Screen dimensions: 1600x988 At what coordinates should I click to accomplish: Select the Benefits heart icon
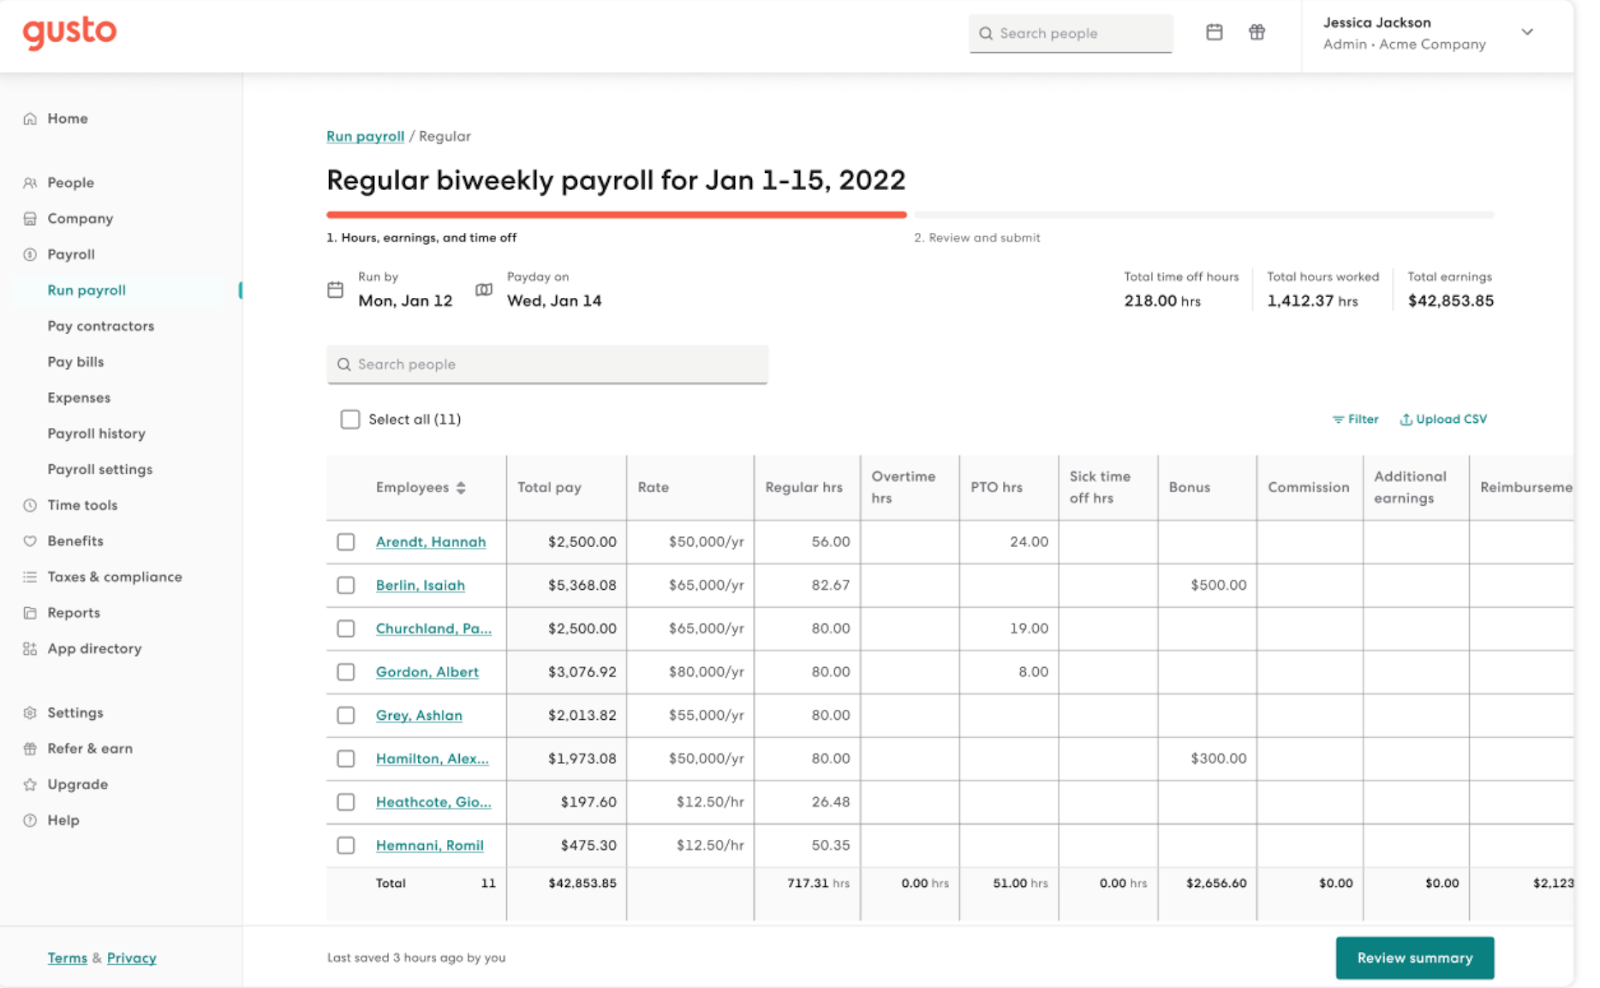pyautogui.click(x=29, y=541)
